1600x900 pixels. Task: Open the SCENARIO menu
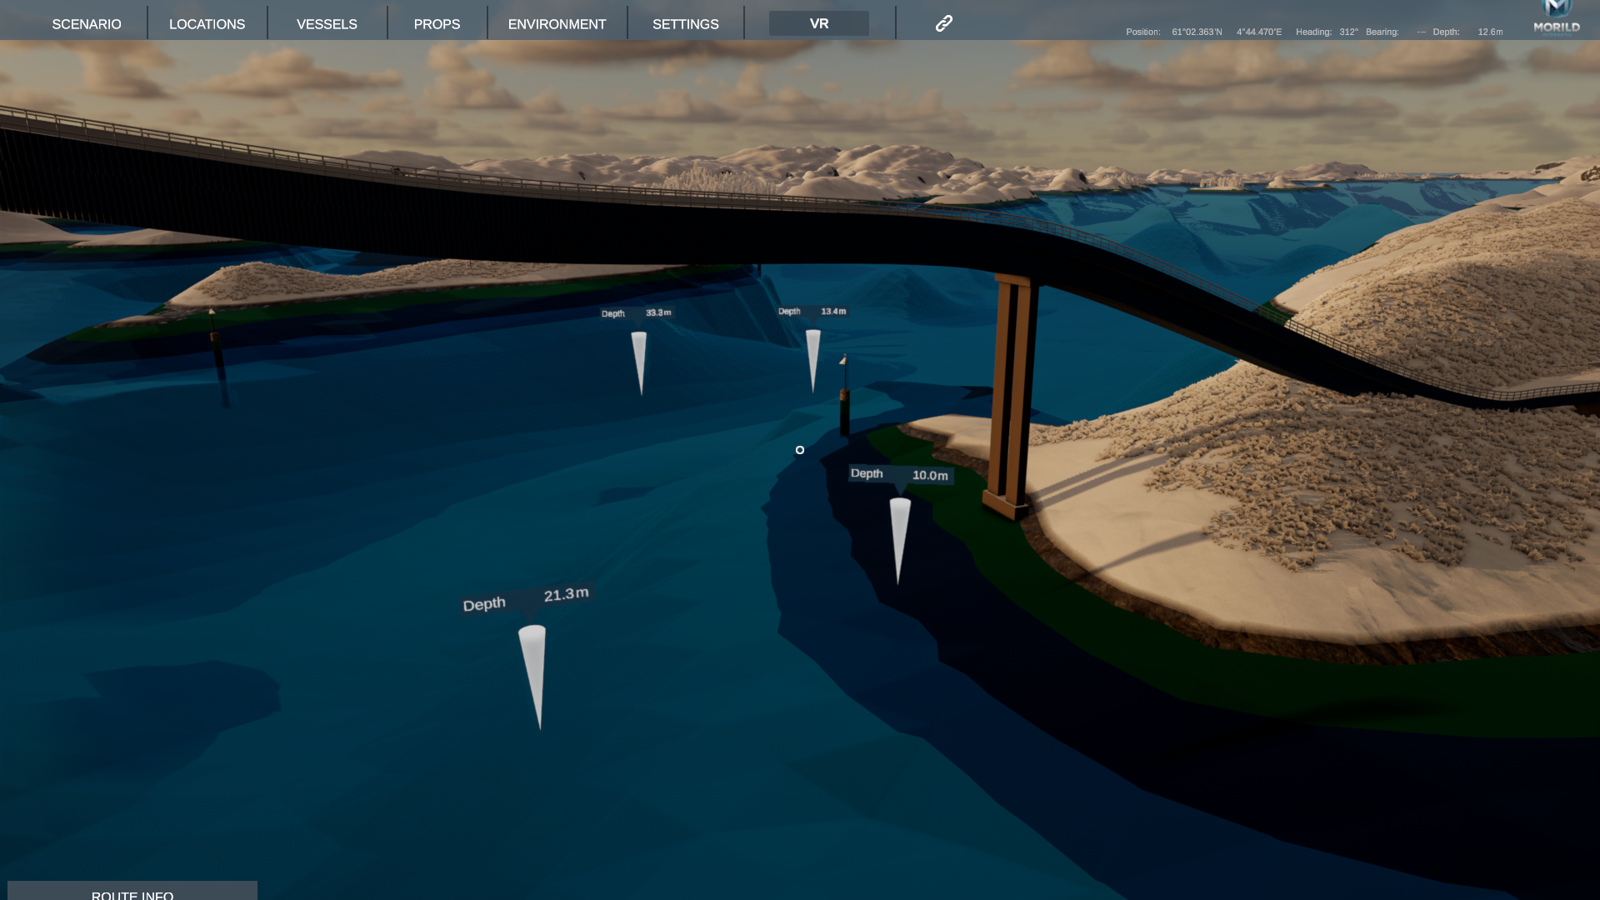(86, 24)
